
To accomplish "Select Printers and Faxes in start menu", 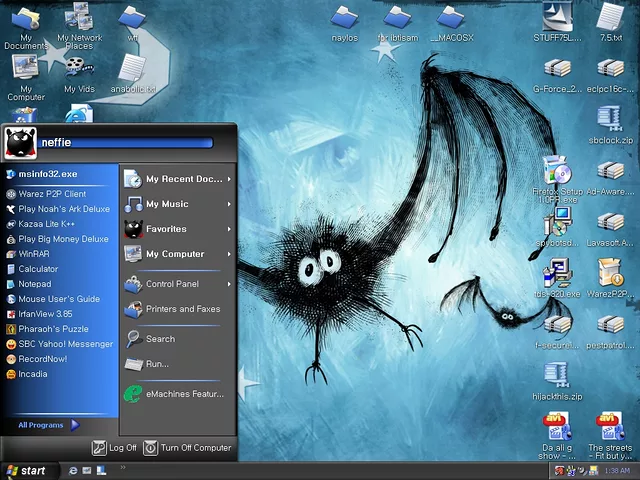I will click(x=182, y=309).
